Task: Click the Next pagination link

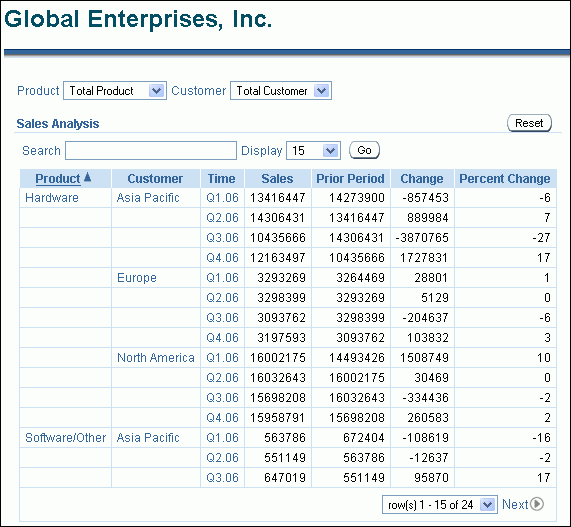Action: [x=515, y=504]
